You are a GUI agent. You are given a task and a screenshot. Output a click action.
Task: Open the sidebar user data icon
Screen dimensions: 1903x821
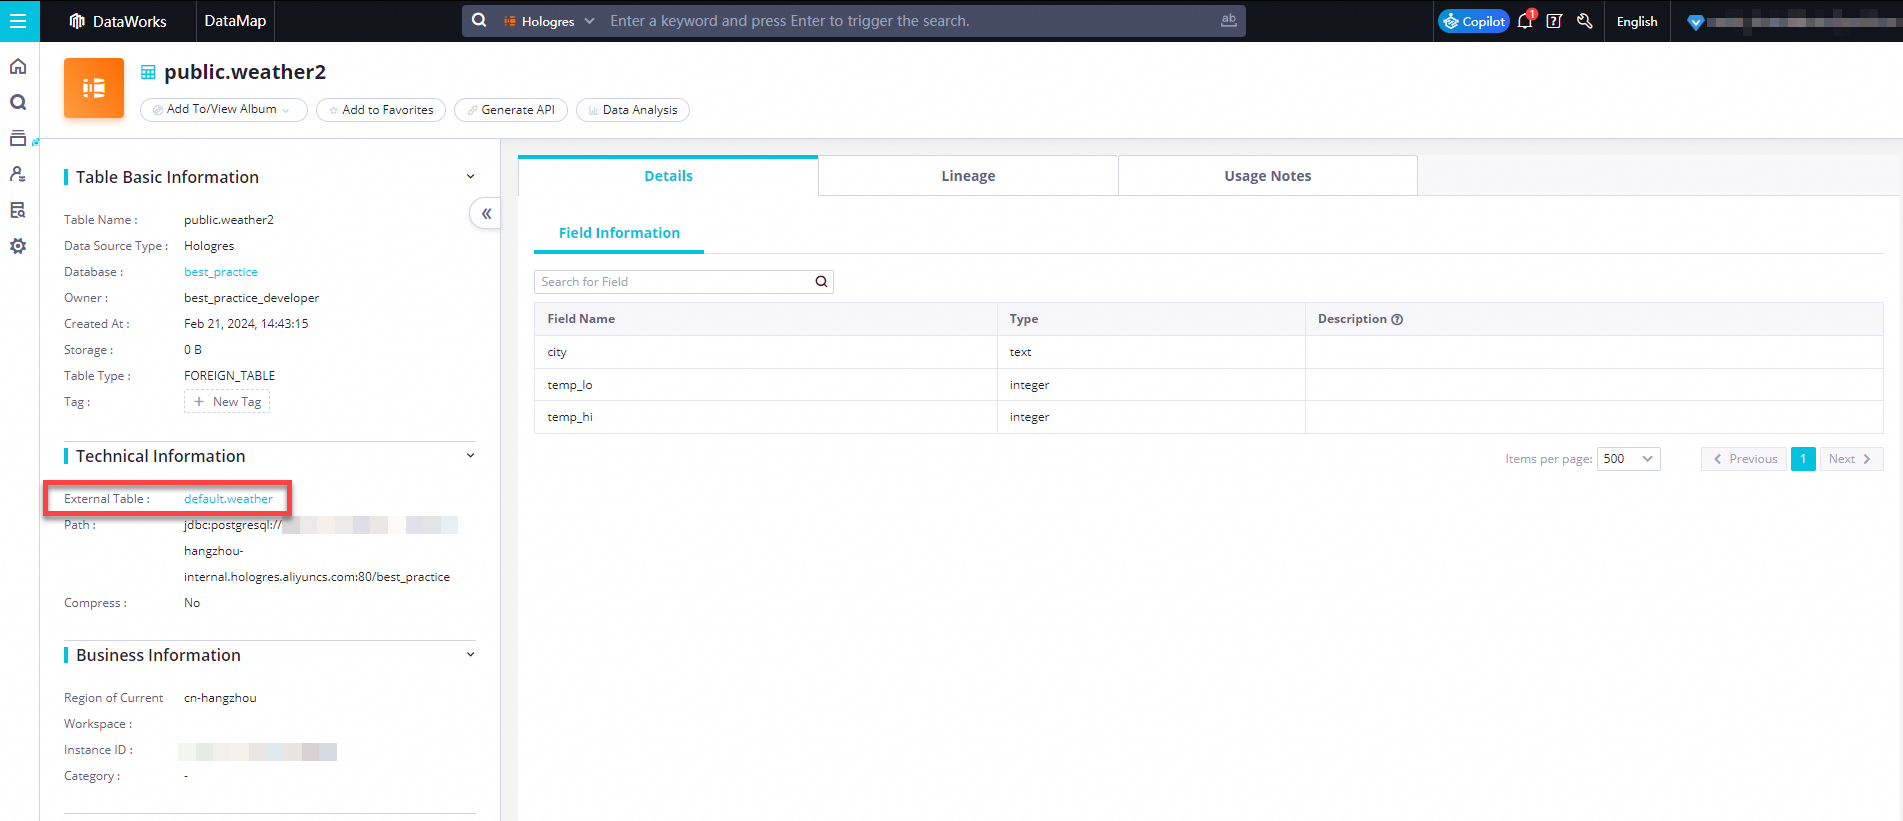18,174
